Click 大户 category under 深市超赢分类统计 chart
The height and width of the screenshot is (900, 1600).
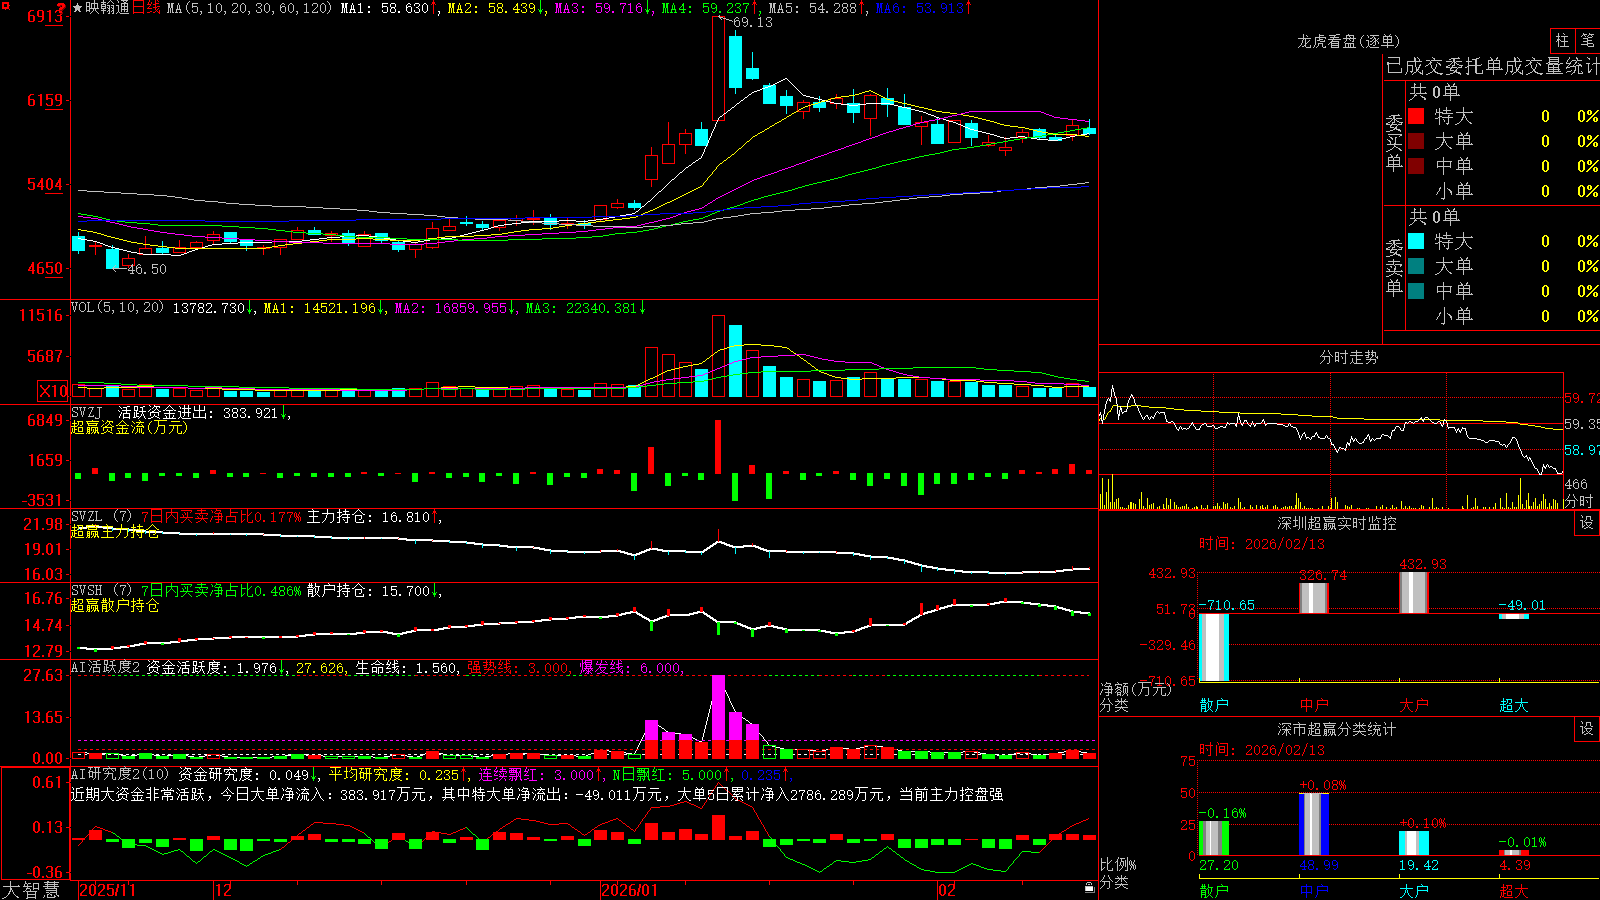coord(1414,890)
